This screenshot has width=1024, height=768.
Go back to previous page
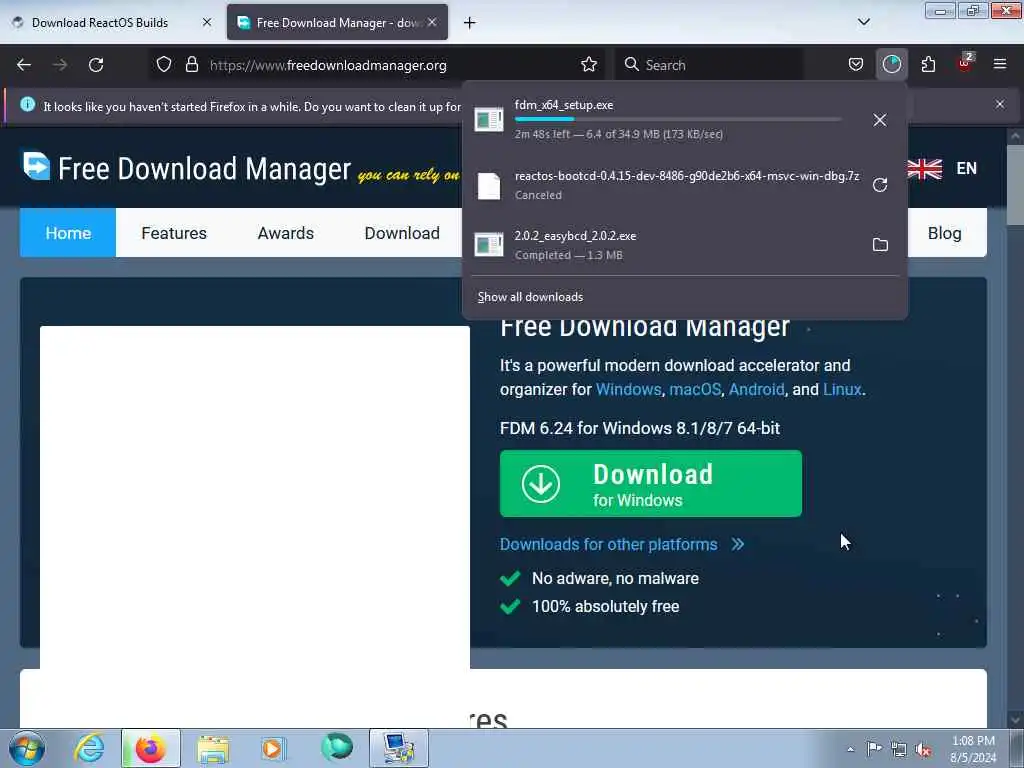click(x=24, y=65)
